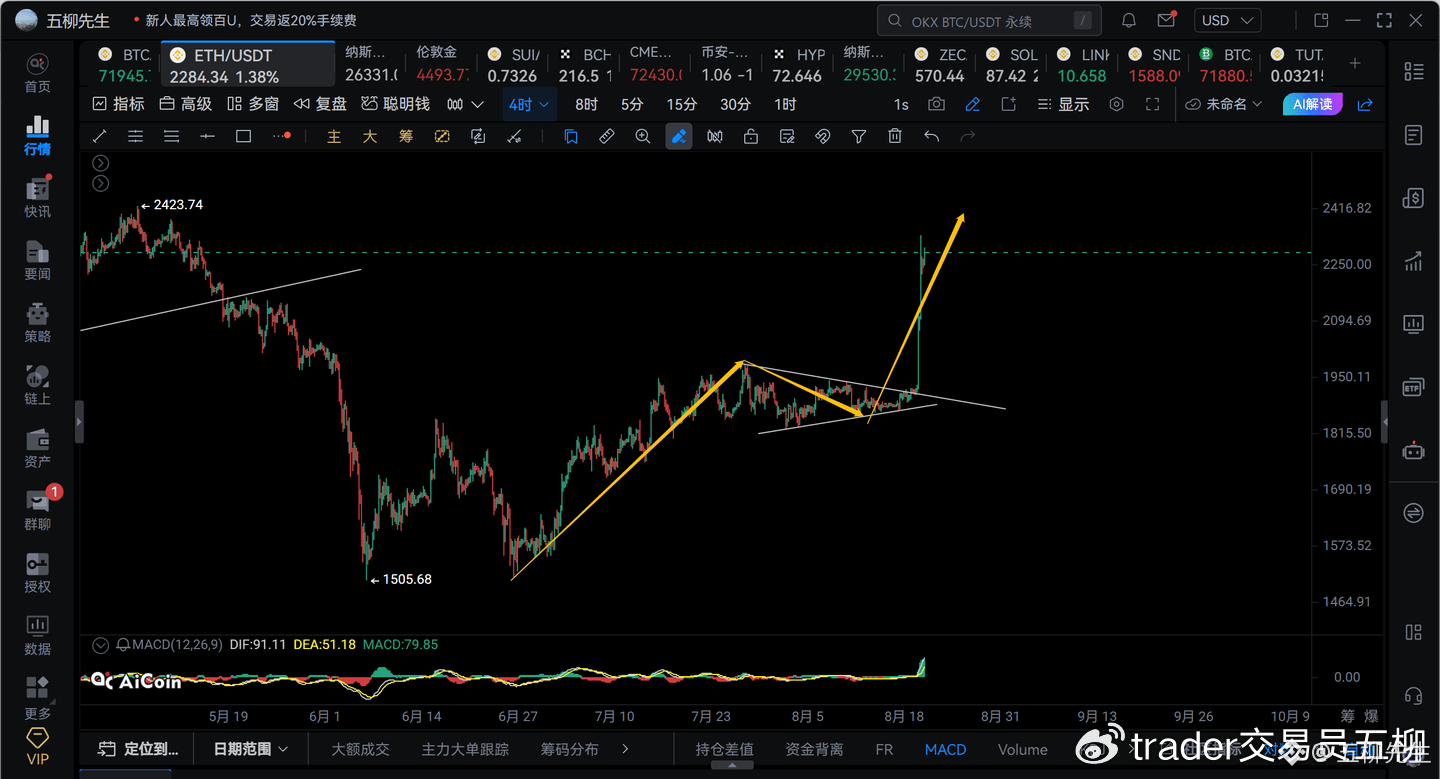Screen dimensions: 1440x779
Task: Collapse the MACD indicator pane arrow
Action: [x=100, y=645]
